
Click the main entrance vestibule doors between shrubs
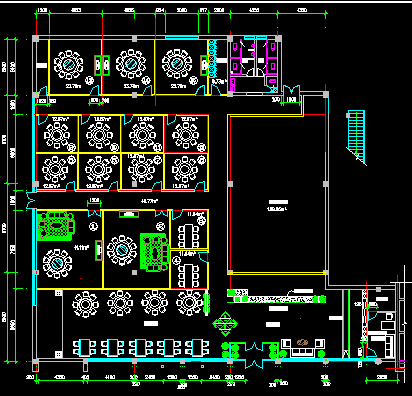tap(254, 355)
